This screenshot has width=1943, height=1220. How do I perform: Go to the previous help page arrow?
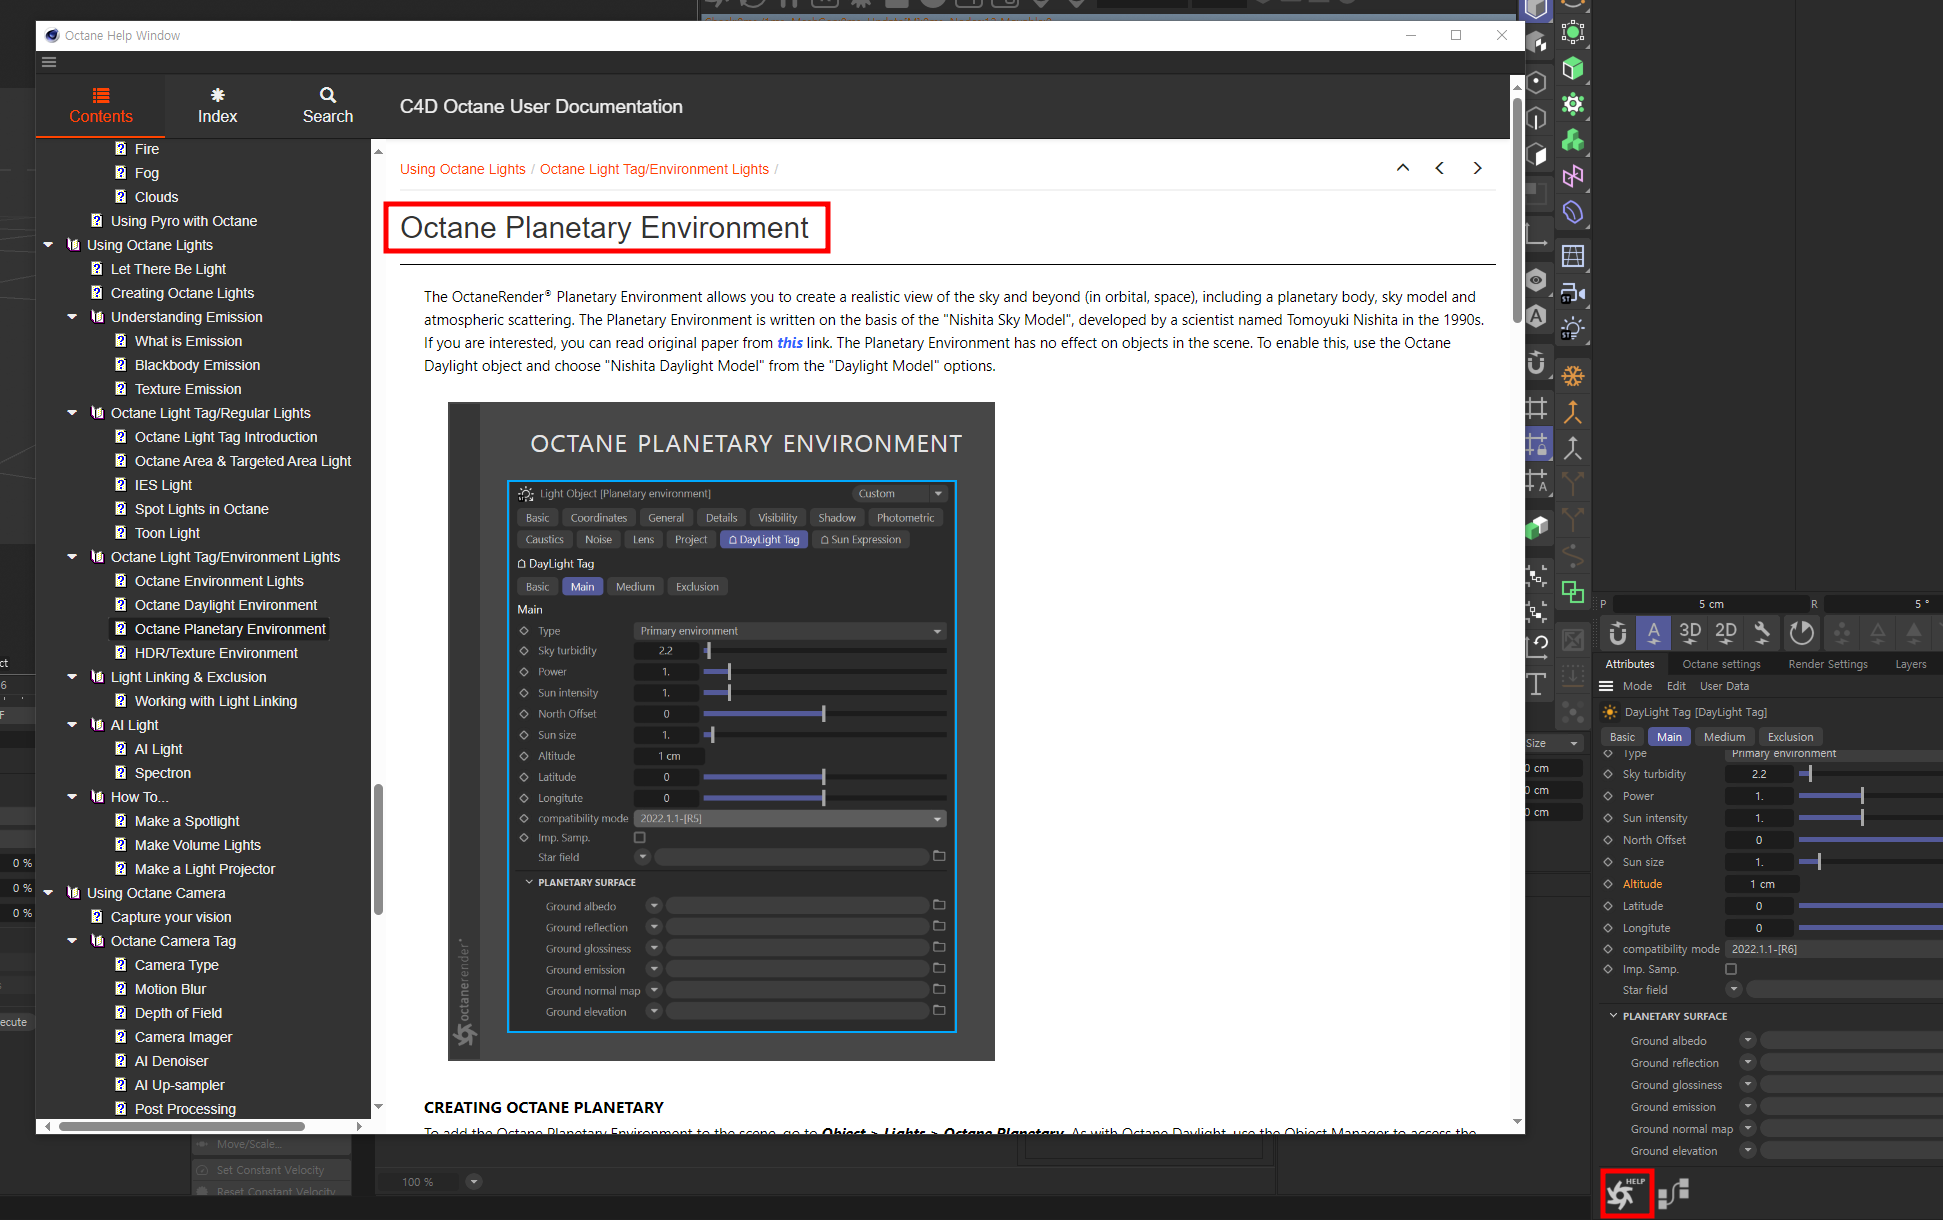click(x=1440, y=168)
